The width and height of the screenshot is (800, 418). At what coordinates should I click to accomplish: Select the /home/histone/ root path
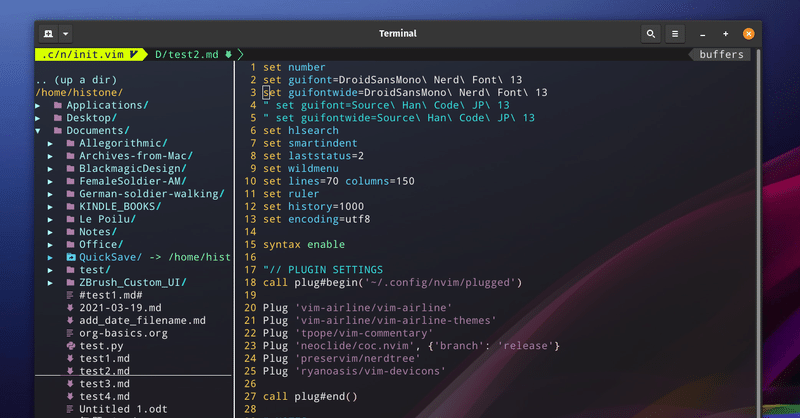(79, 92)
